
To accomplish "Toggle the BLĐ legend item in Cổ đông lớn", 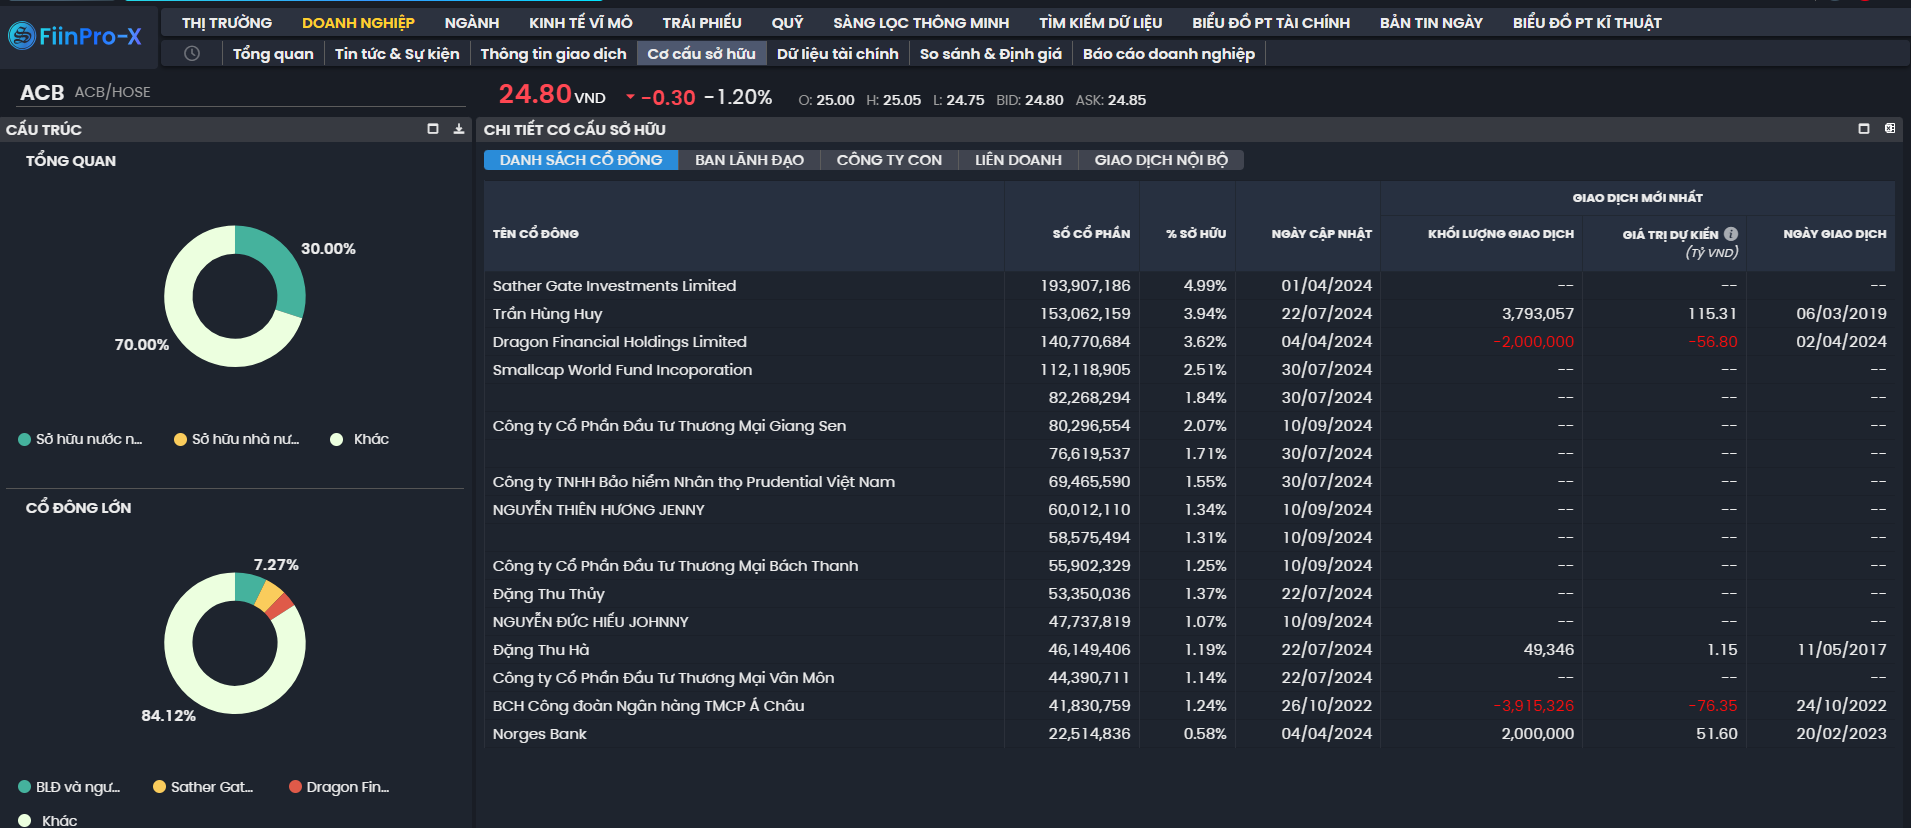I will 69,787.
